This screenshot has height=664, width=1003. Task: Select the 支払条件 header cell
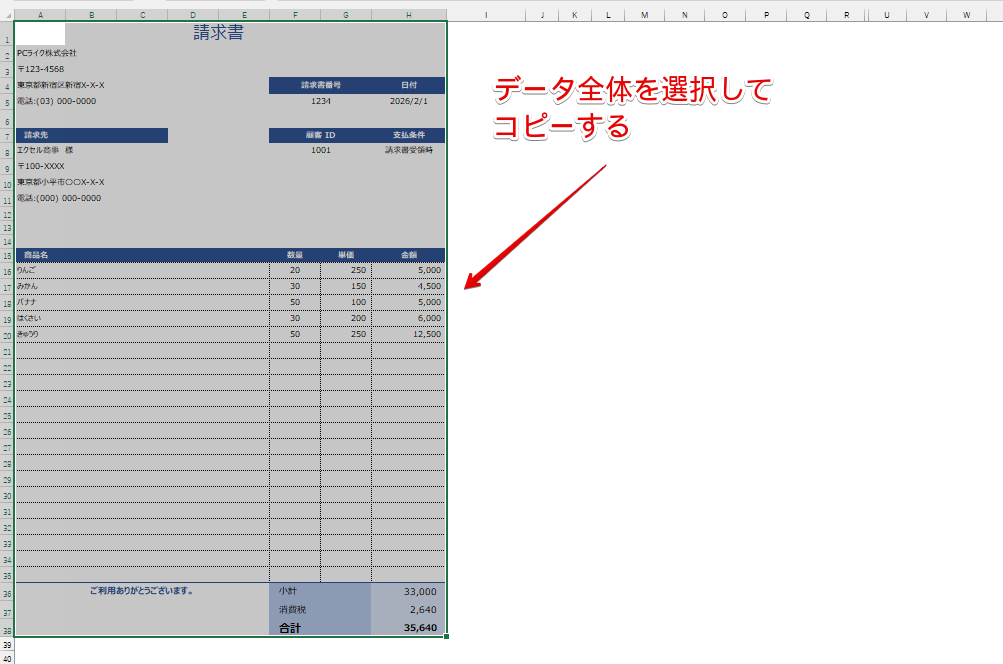(x=408, y=135)
